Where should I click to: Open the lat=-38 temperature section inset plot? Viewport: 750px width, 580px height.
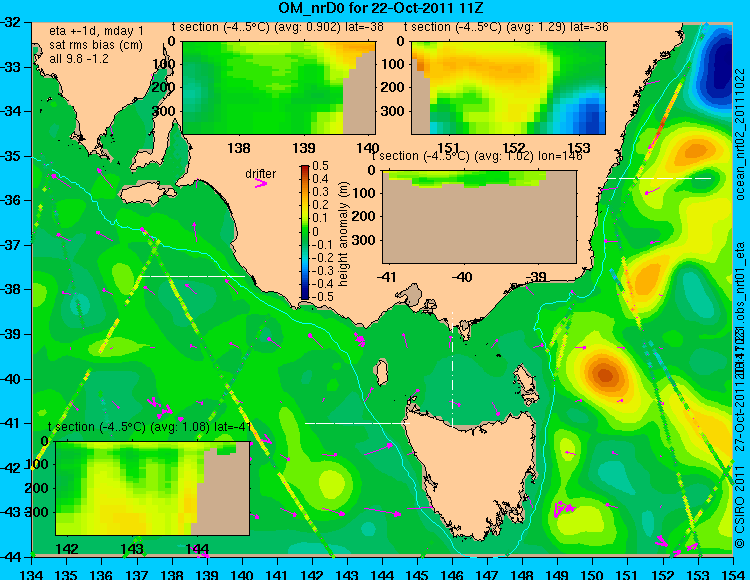point(279,88)
